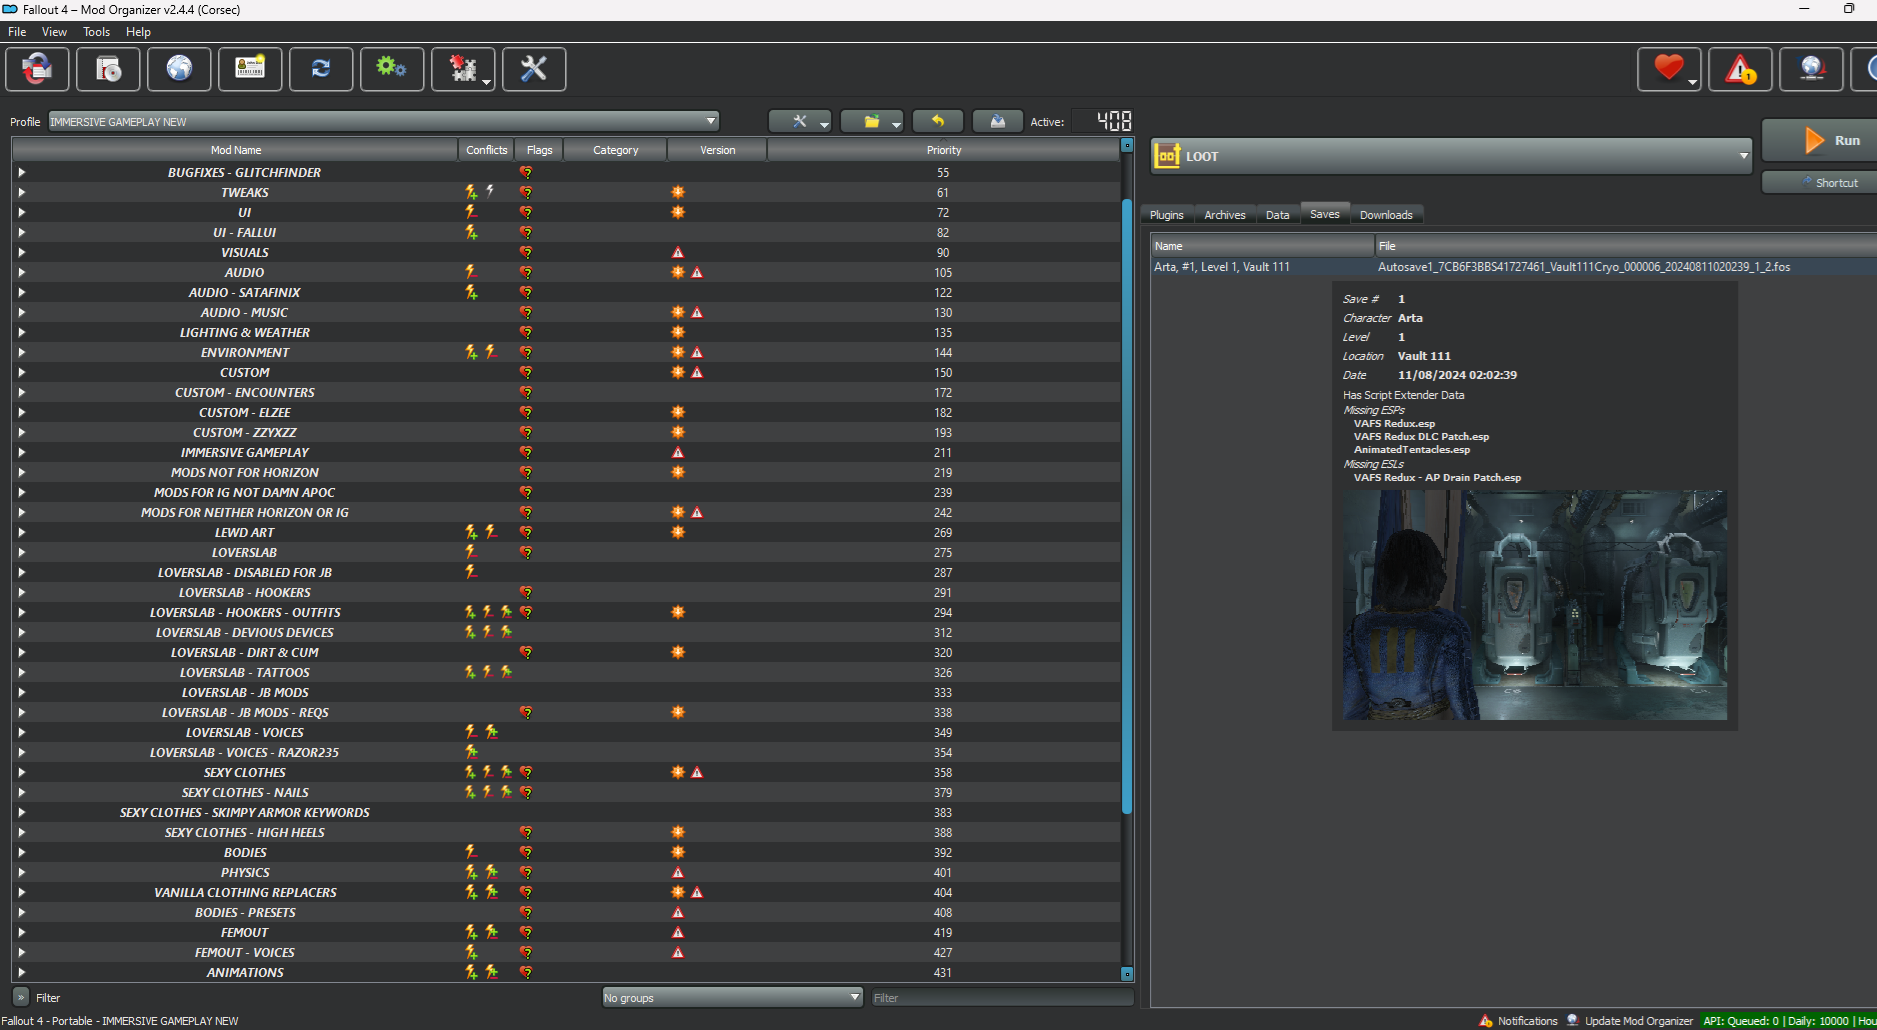Click the Notifications icon in the status bar
The width and height of the screenshot is (1877, 1030).
[1486, 1021]
